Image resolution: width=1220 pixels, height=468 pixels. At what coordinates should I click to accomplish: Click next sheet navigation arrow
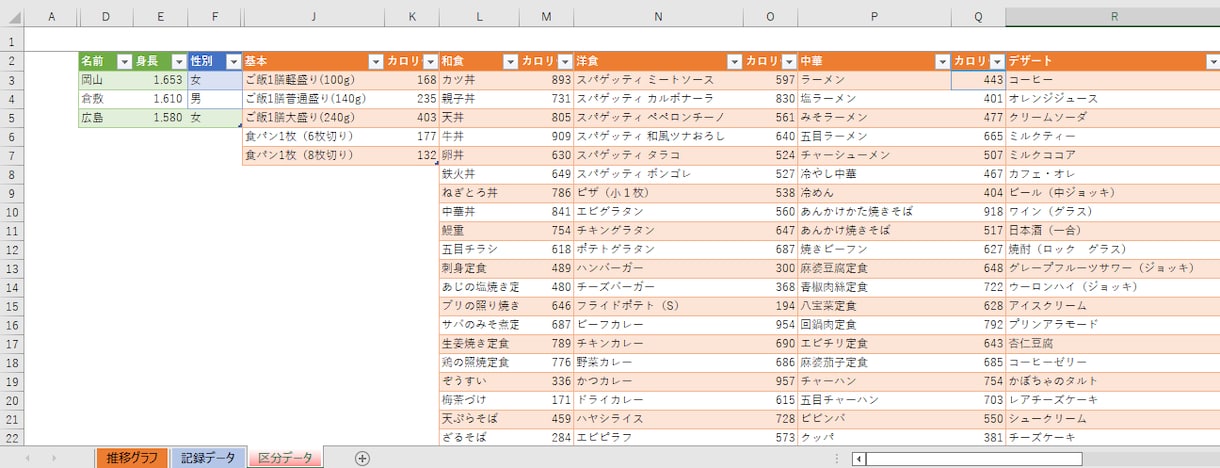point(53,458)
